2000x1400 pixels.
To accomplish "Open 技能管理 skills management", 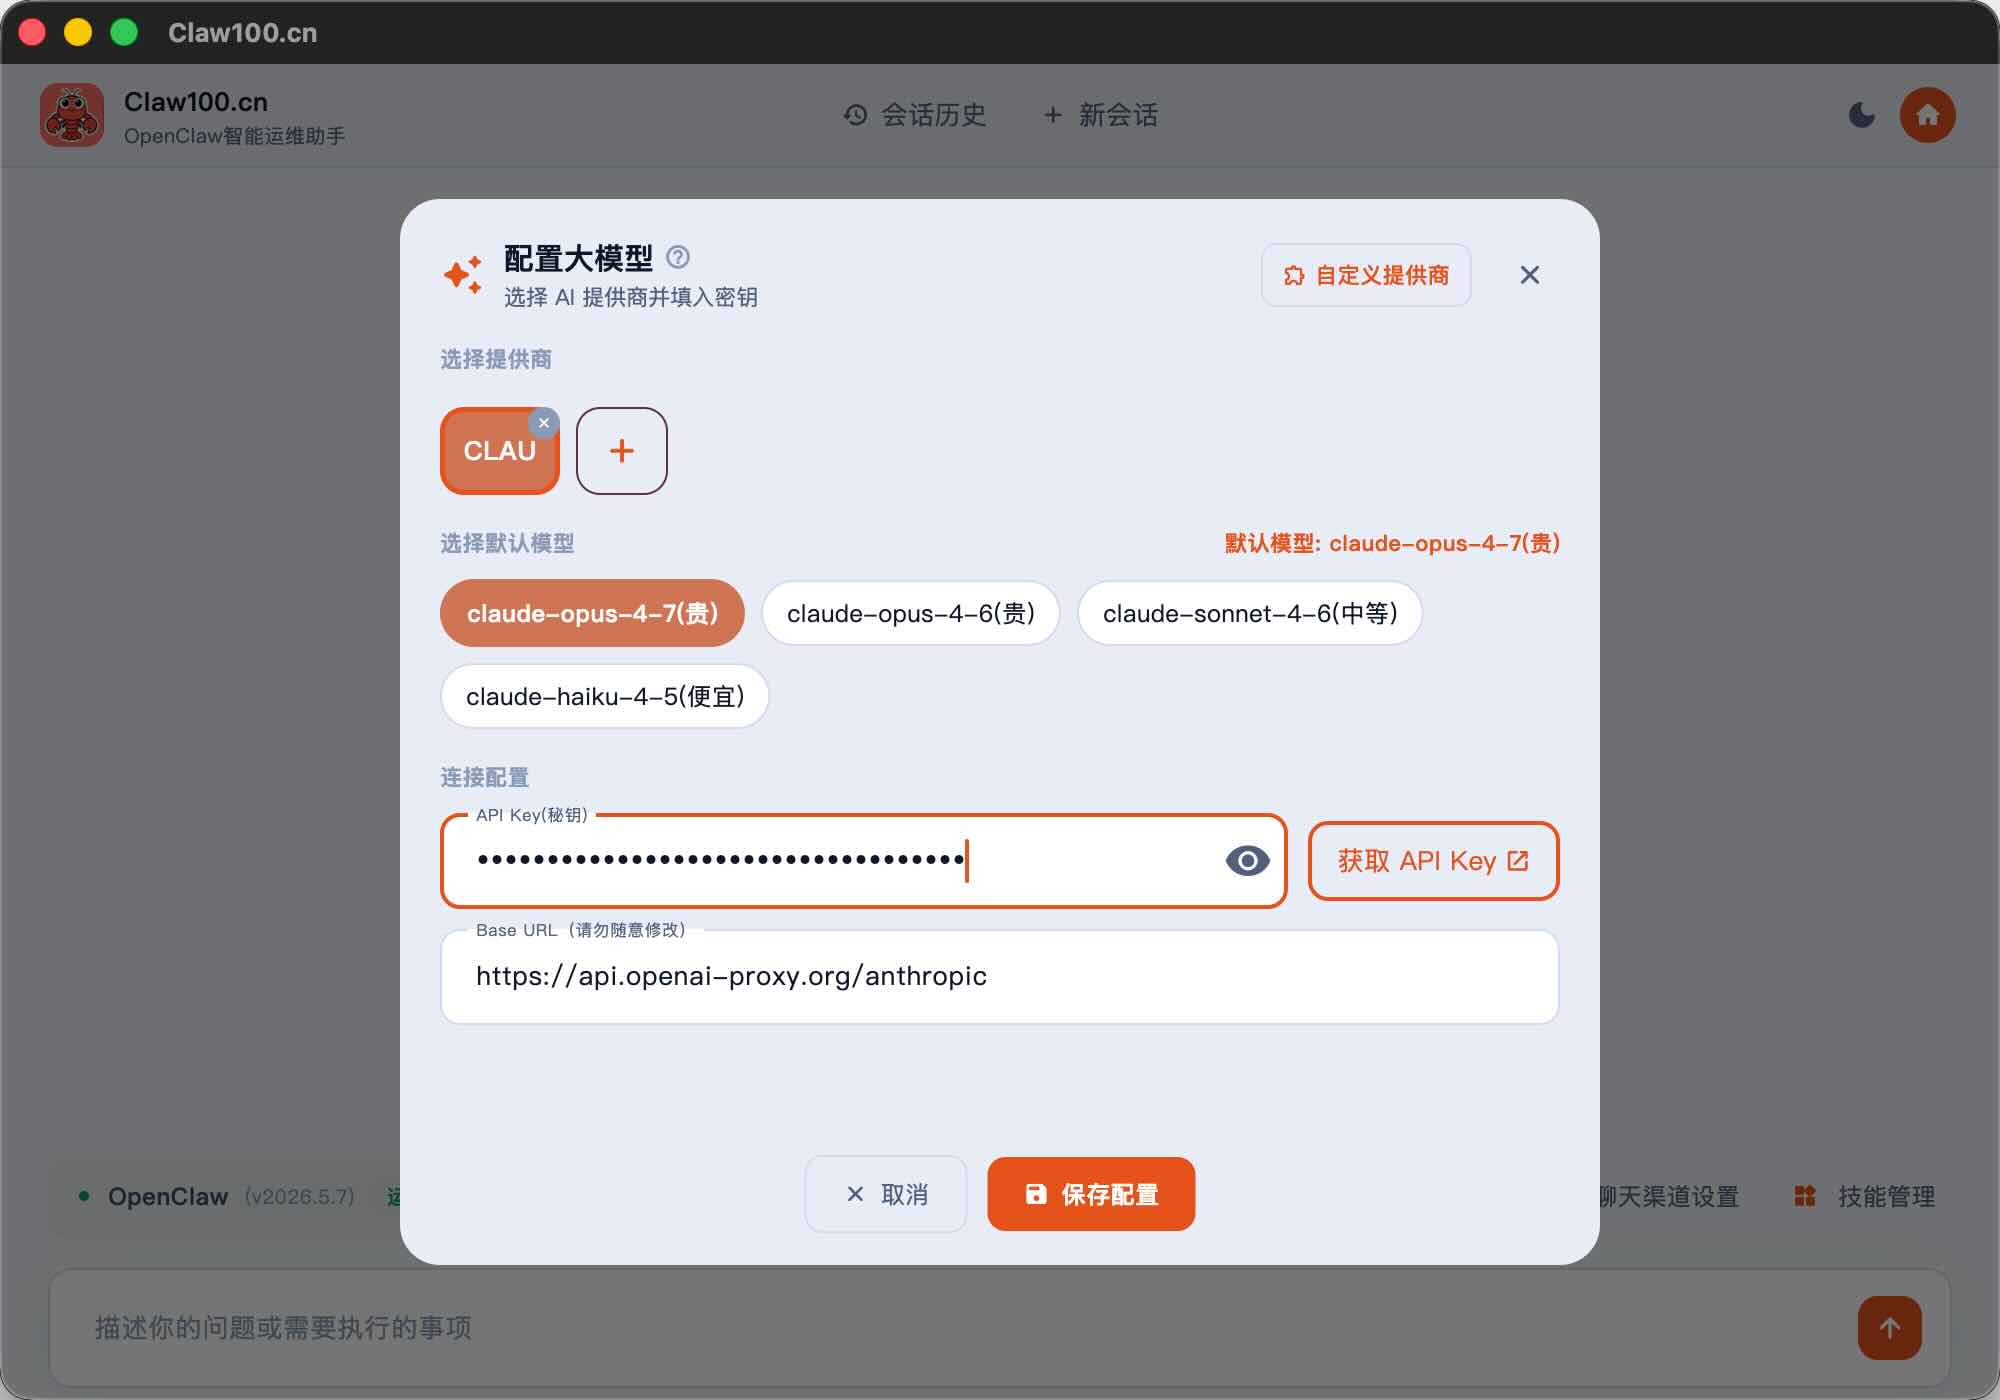I will tap(1865, 1196).
